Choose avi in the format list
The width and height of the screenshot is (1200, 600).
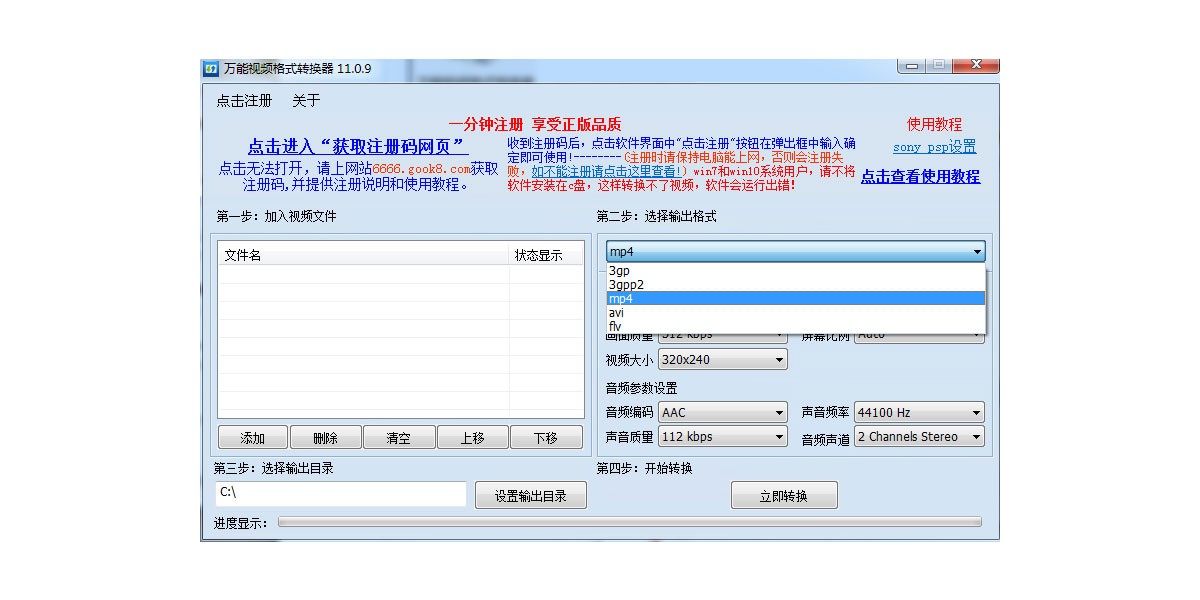click(x=617, y=313)
